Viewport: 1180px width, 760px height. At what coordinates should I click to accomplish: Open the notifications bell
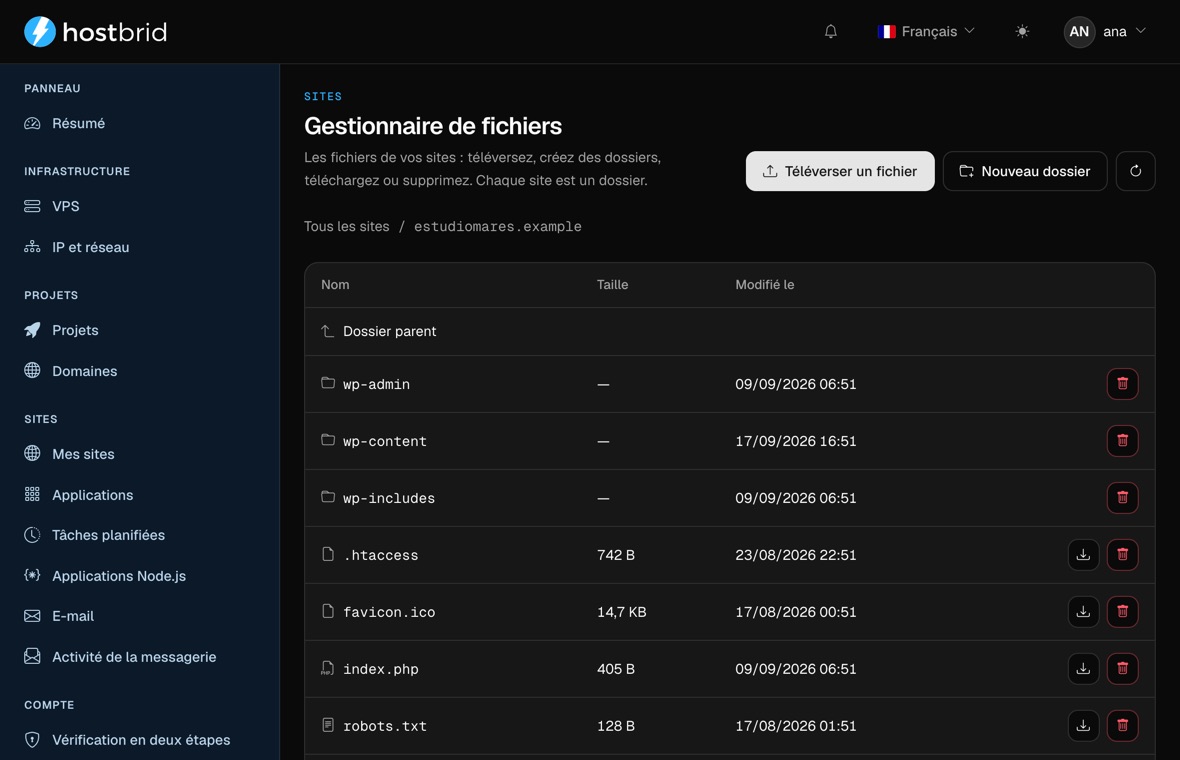[x=830, y=32]
